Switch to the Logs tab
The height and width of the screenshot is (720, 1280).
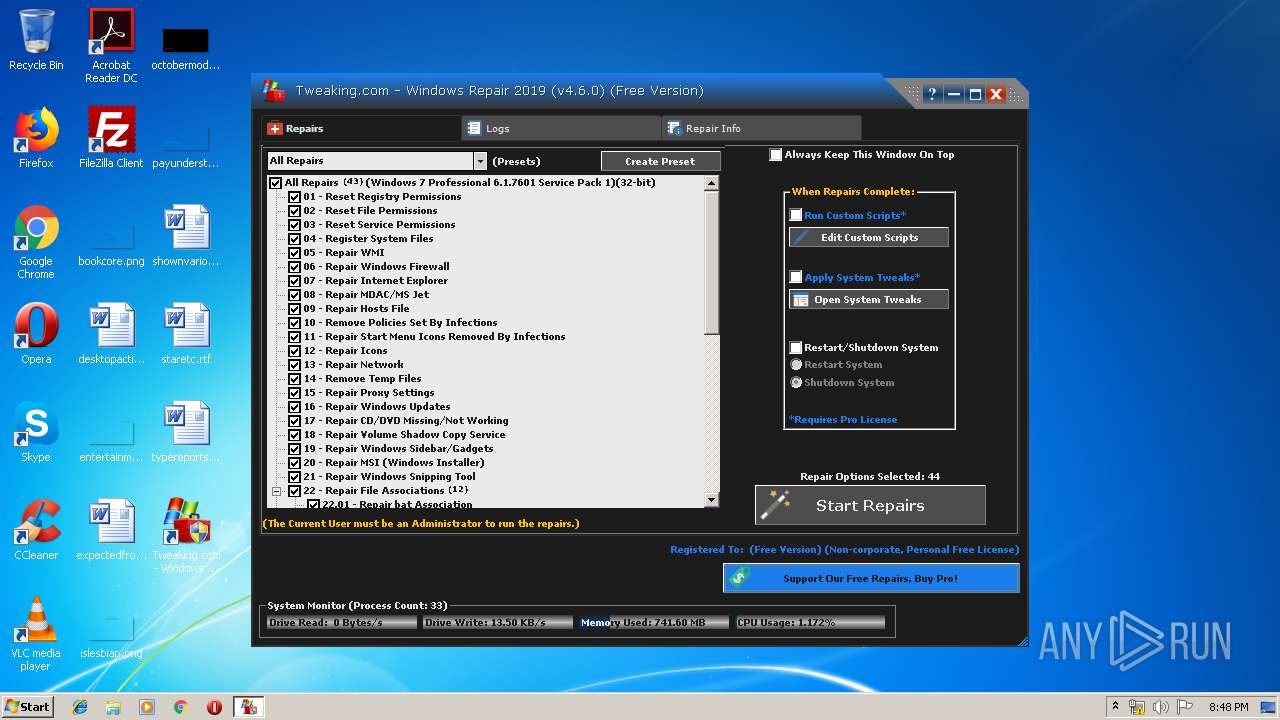click(561, 128)
